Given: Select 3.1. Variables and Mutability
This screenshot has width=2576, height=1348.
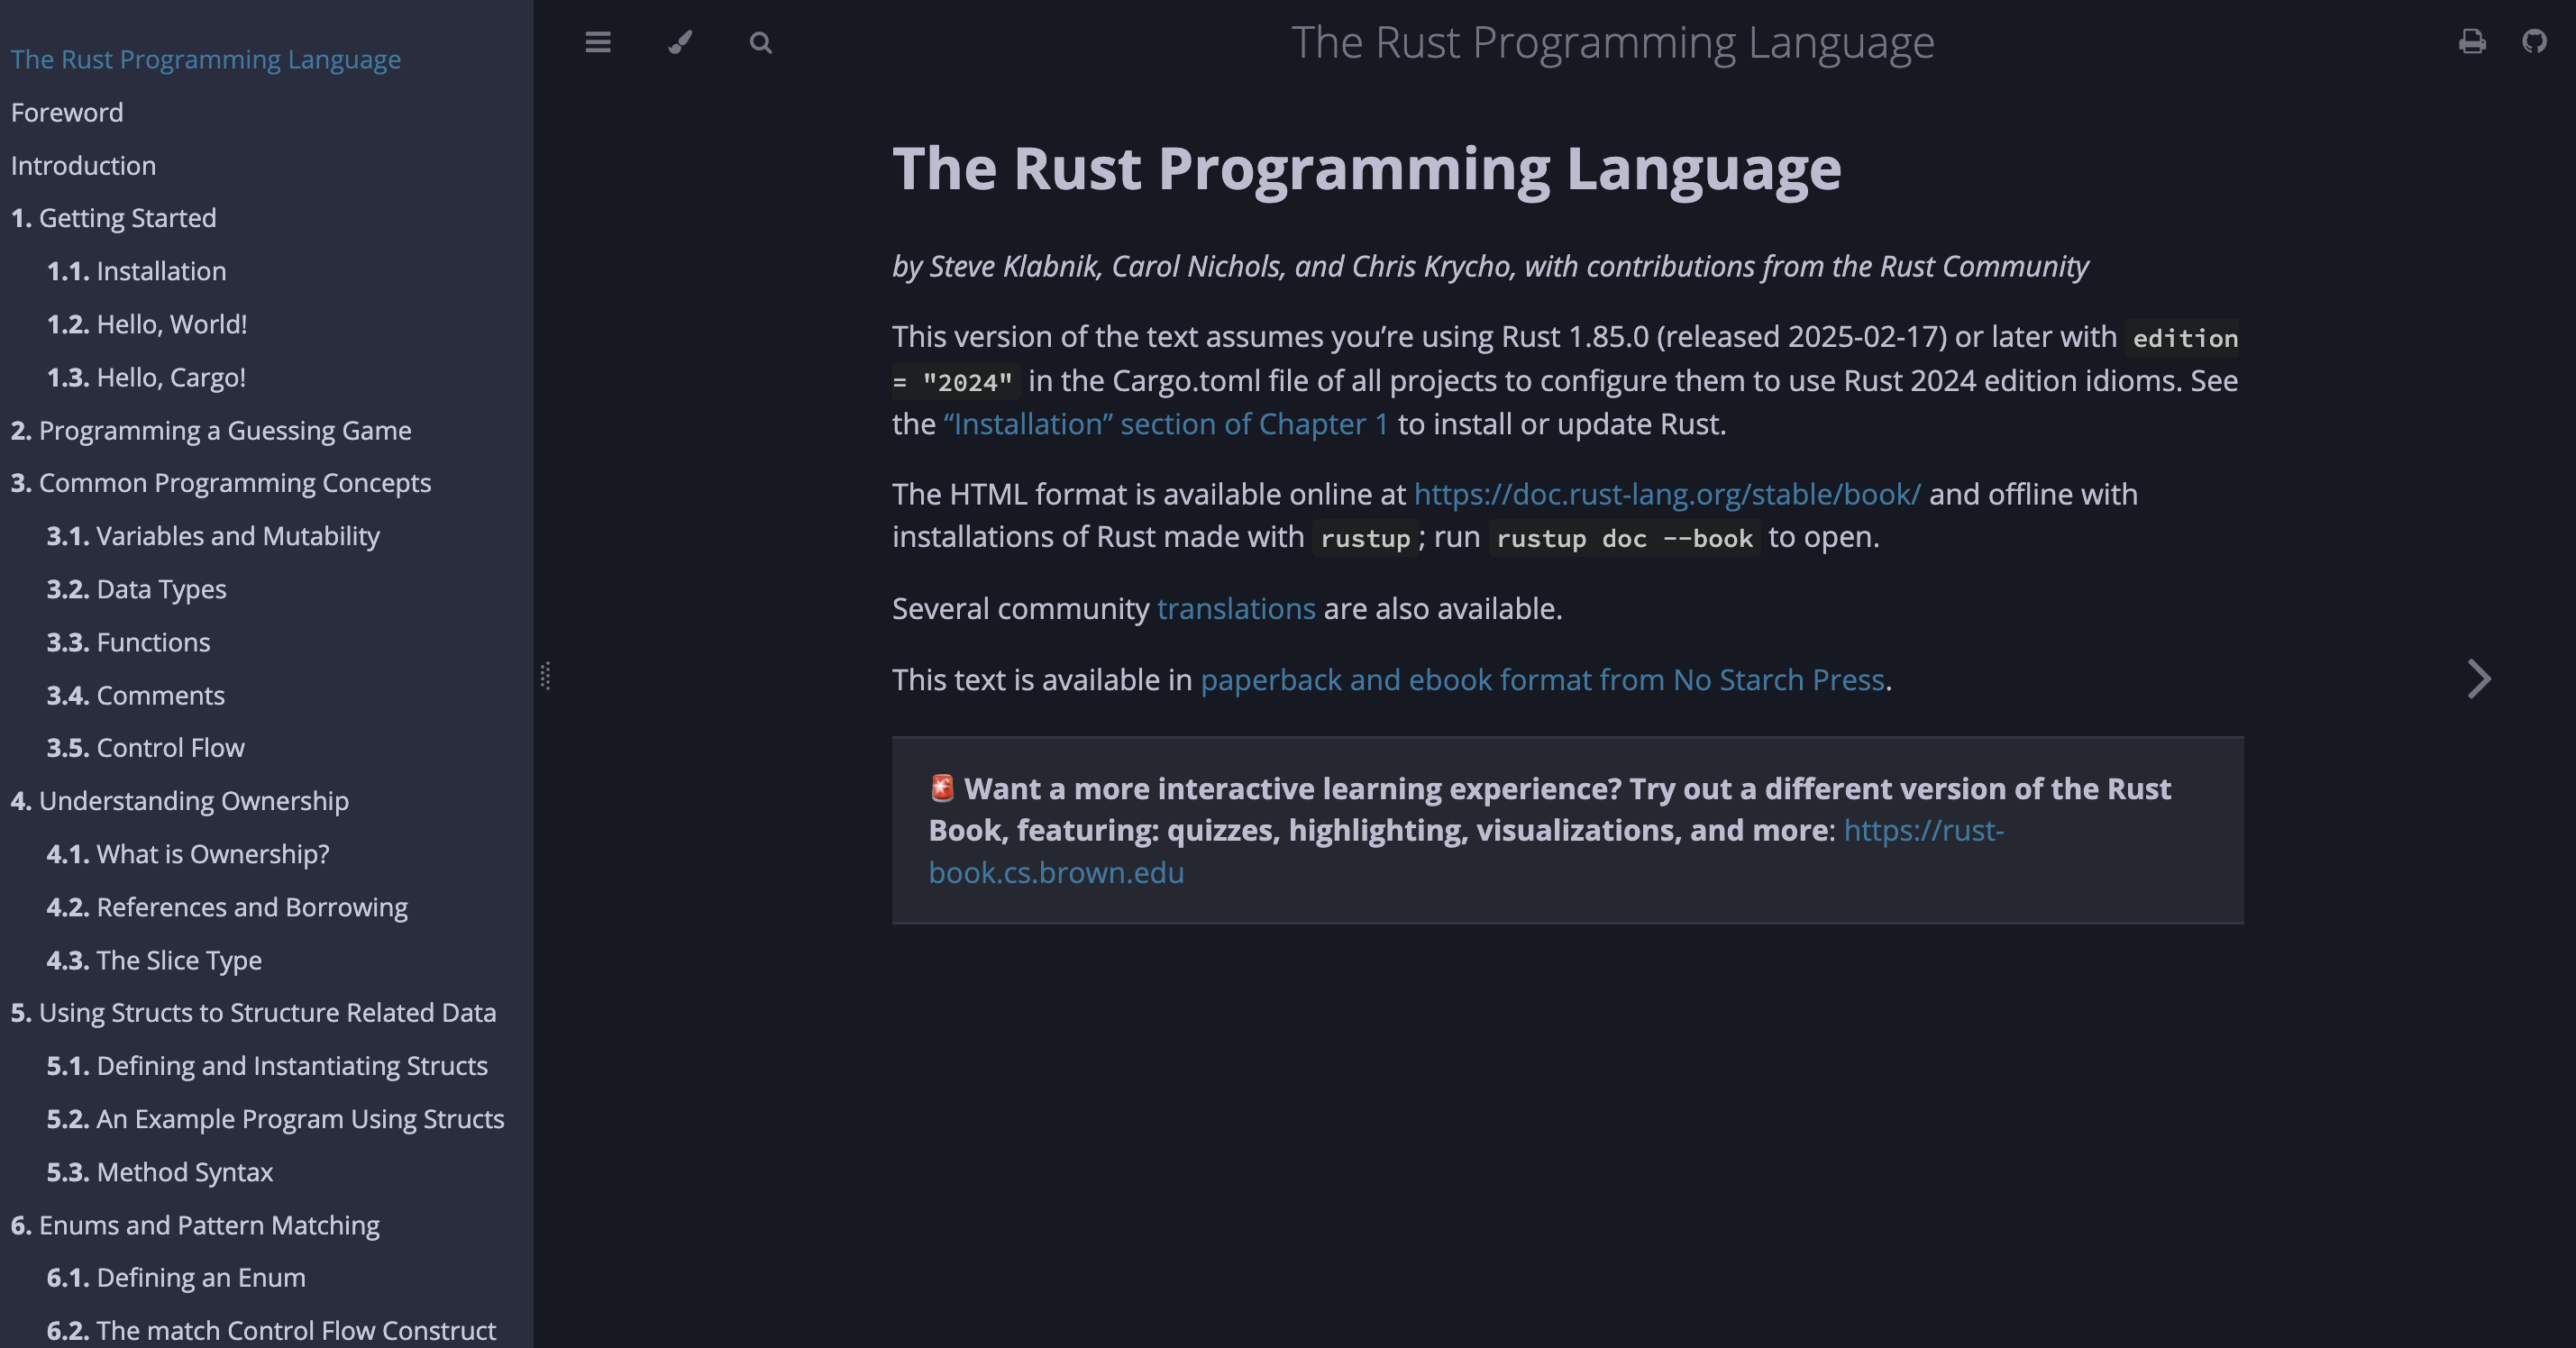Looking at the screenshot, I should tap(214, 536).
